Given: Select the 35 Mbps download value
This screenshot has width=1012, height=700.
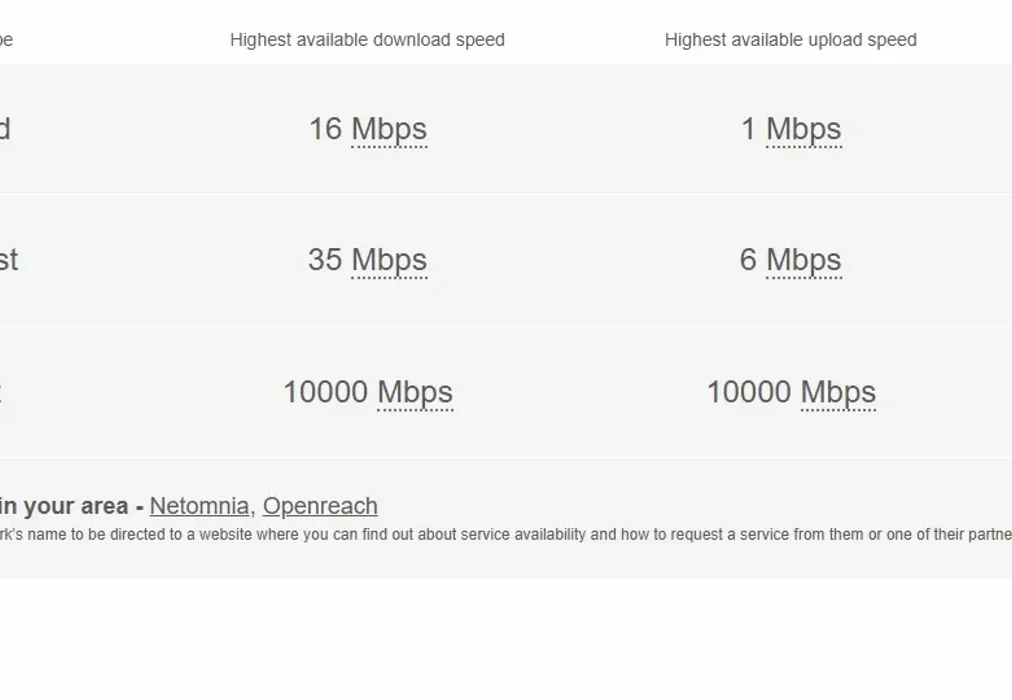Looking at the screenshot, I should pos(369,260).
